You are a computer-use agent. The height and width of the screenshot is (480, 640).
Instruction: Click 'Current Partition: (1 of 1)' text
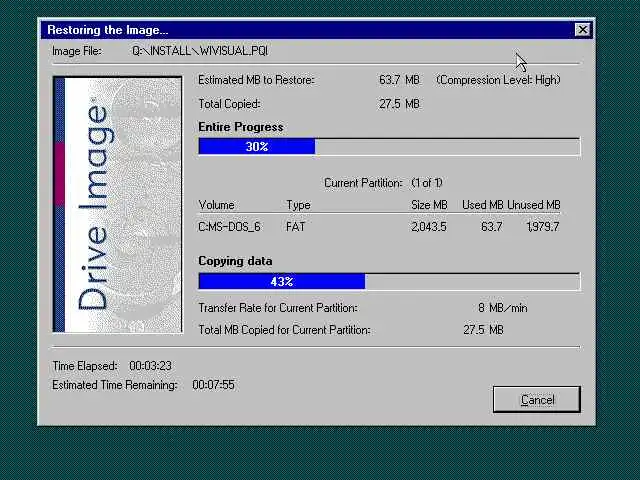tap(383, 183)
